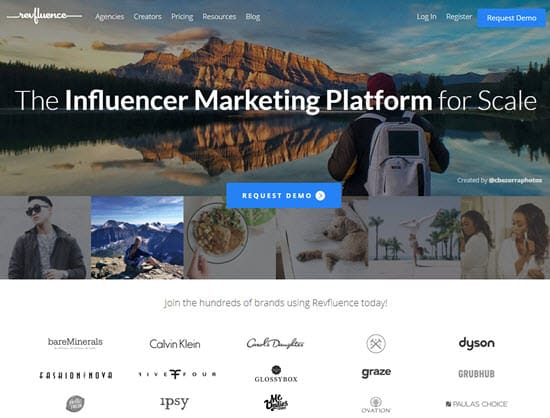Open the Resources navigation link

219,16
